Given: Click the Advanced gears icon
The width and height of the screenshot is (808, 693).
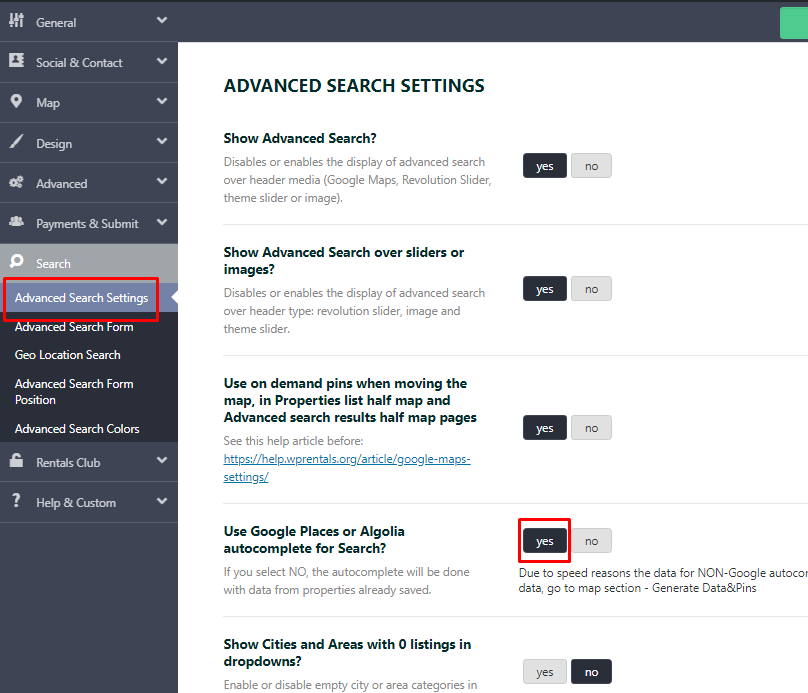Looking at the screenshot, I should pos(16,183).
